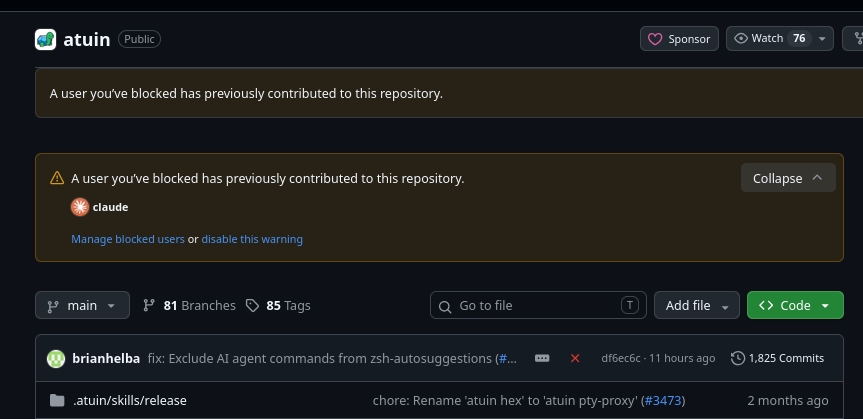Open the 85 Tags page
The width and height of the screenshot is (863, 419).
(x=278, y=306)
